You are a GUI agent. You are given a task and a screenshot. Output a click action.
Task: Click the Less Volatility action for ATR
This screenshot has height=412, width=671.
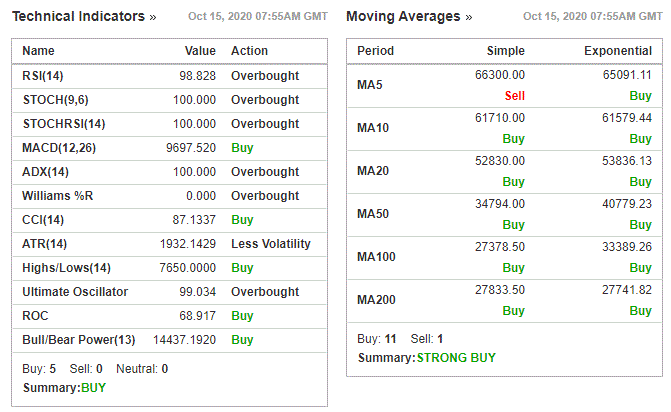[x=271, y=243]
